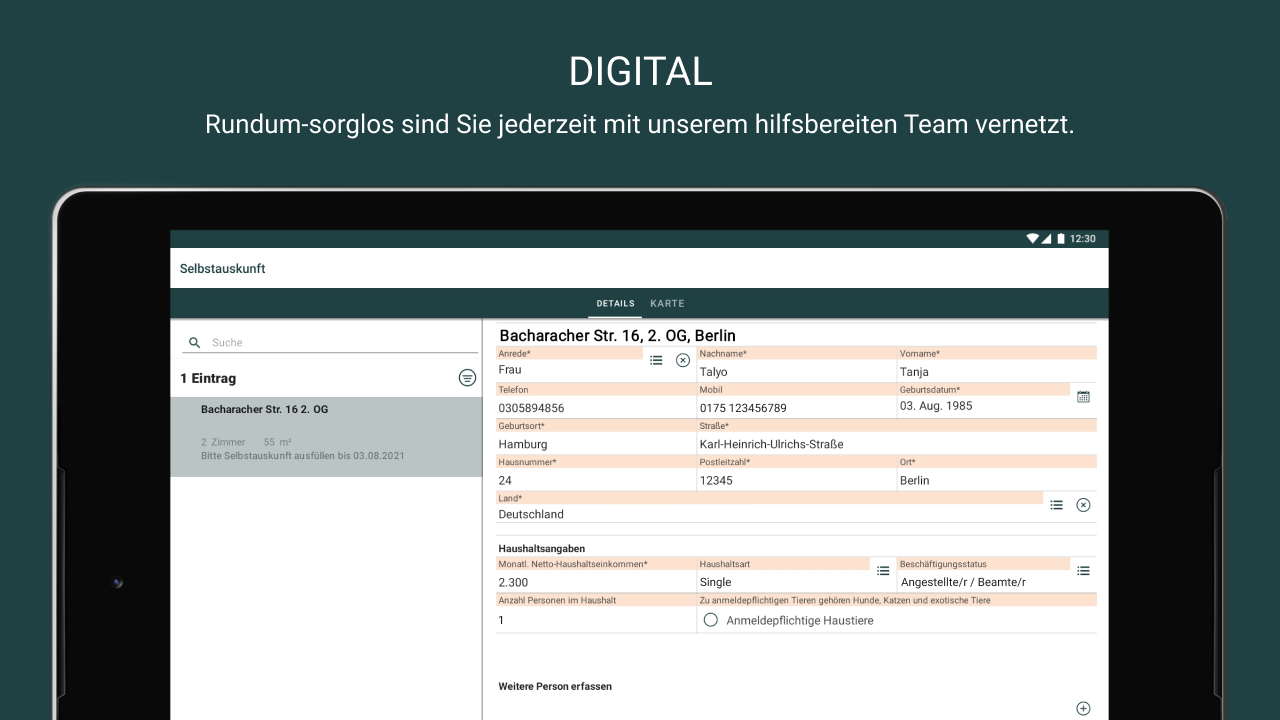1280x720 pixels.
Task: Open the filter icon beside 1 Eintrag
Action: coord(467,377)
